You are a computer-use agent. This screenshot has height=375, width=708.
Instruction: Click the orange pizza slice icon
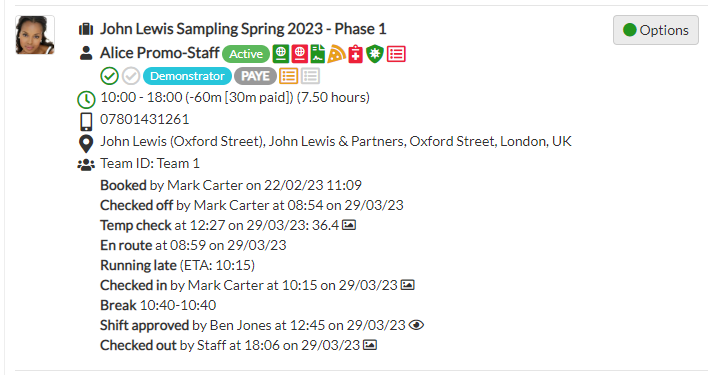pyautogui.click(x=336, y=54)
